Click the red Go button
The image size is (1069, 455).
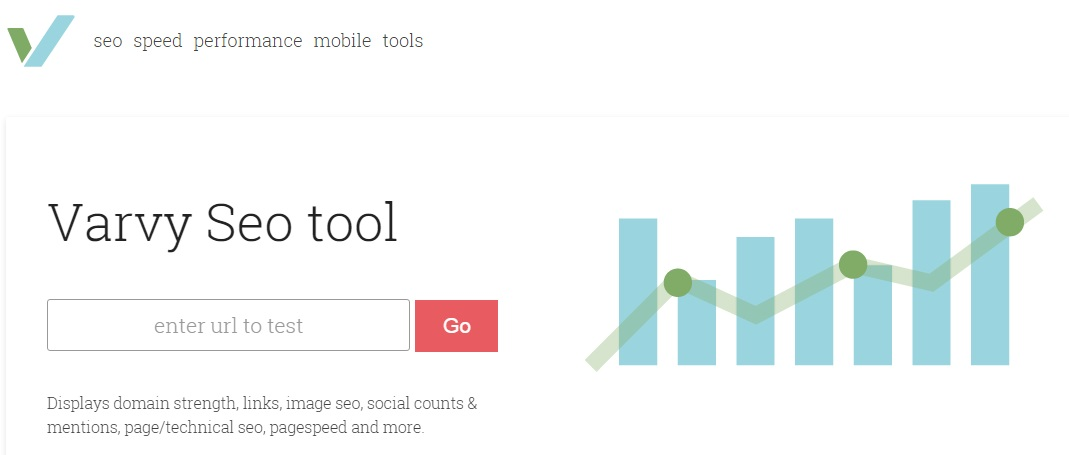pos(456,325)
